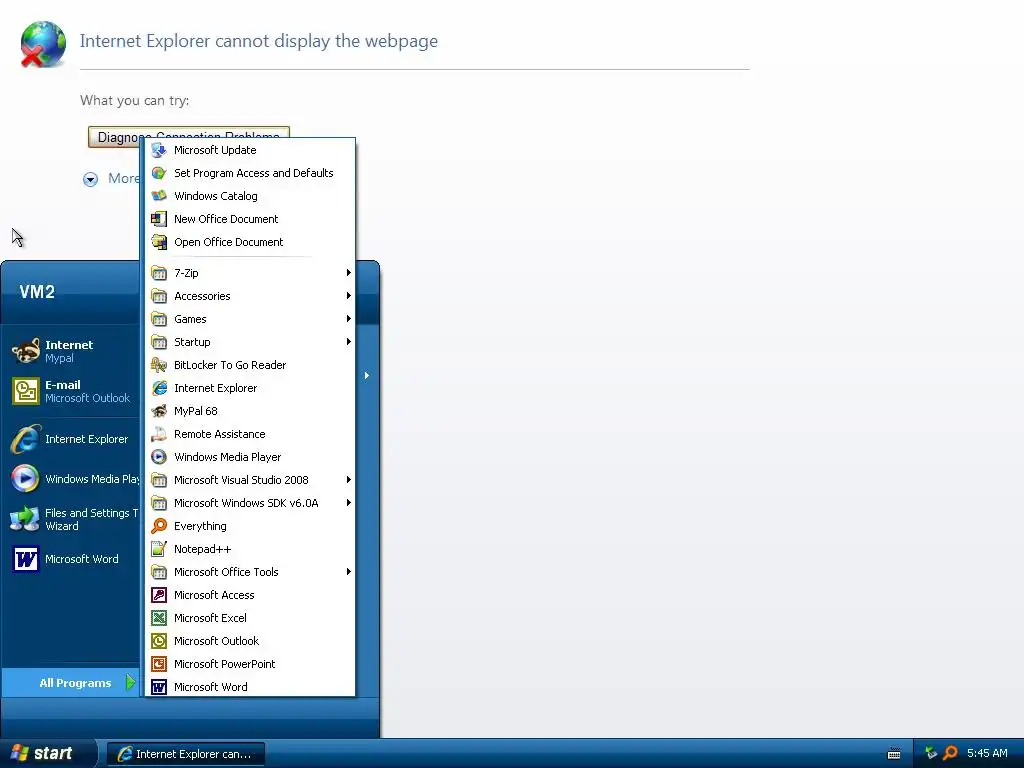Image resolution: width=1024 pixels, height=768 pixels.
Task: Open the Games folder entry
Action: (x=251, y=319)
